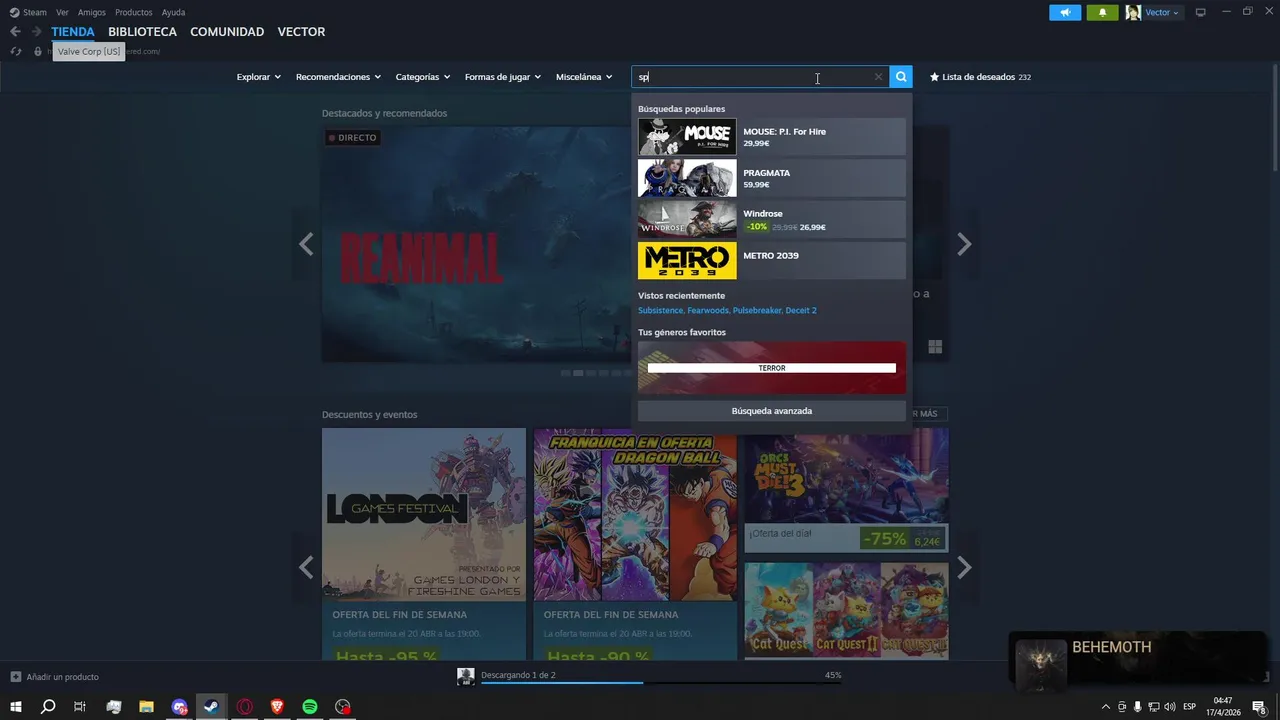Image resolution: width=1280 pixels, height=720 pixels.
Task: Expand the Explorar dropdown
Action: pyautogui.click(x=259, y=77)
